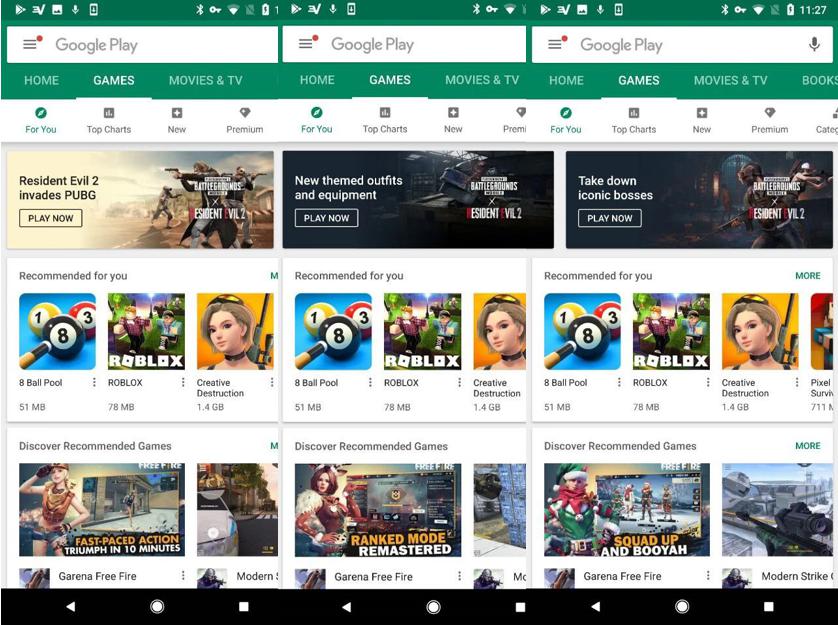
Task: Open Premium section in left screen
Action: [x=245, y=121]
